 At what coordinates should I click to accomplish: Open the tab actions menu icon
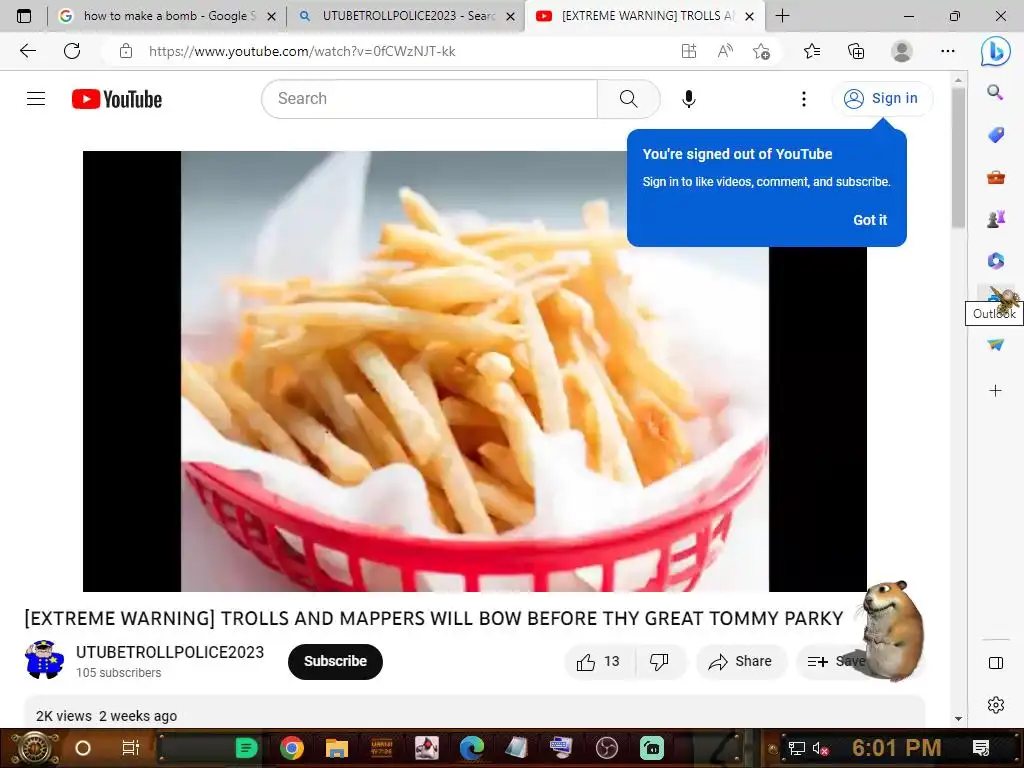pos(24,16)
